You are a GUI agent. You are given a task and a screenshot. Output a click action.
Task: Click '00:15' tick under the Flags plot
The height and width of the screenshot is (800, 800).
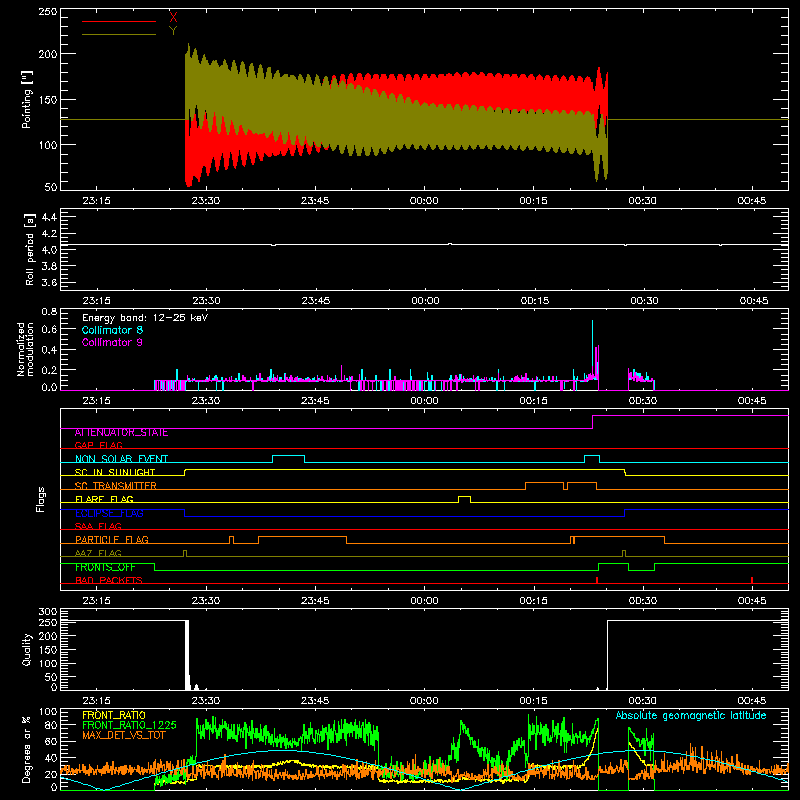click(533, 601)
